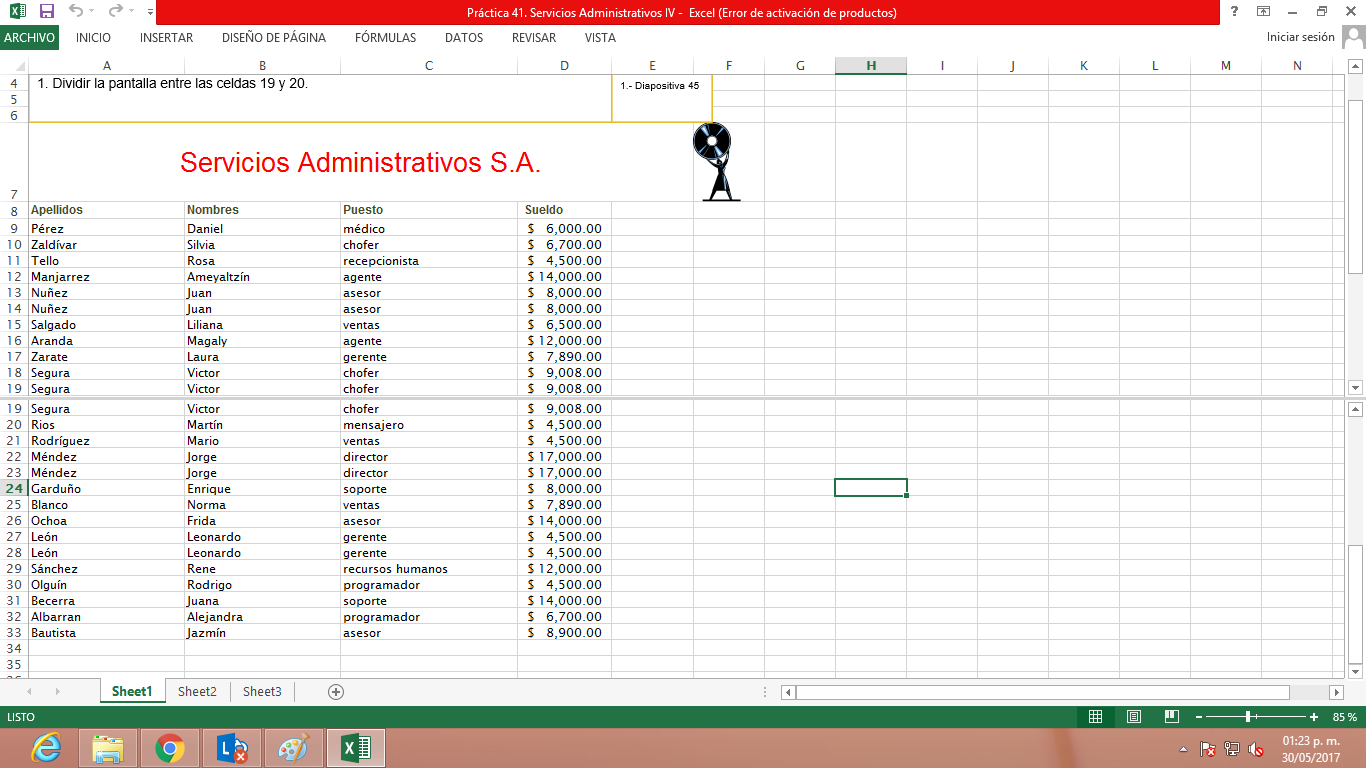Viewport: 1366px width, 768px height.
Task: Click the Normal view icon in status bar
Action: [1095, 717]
